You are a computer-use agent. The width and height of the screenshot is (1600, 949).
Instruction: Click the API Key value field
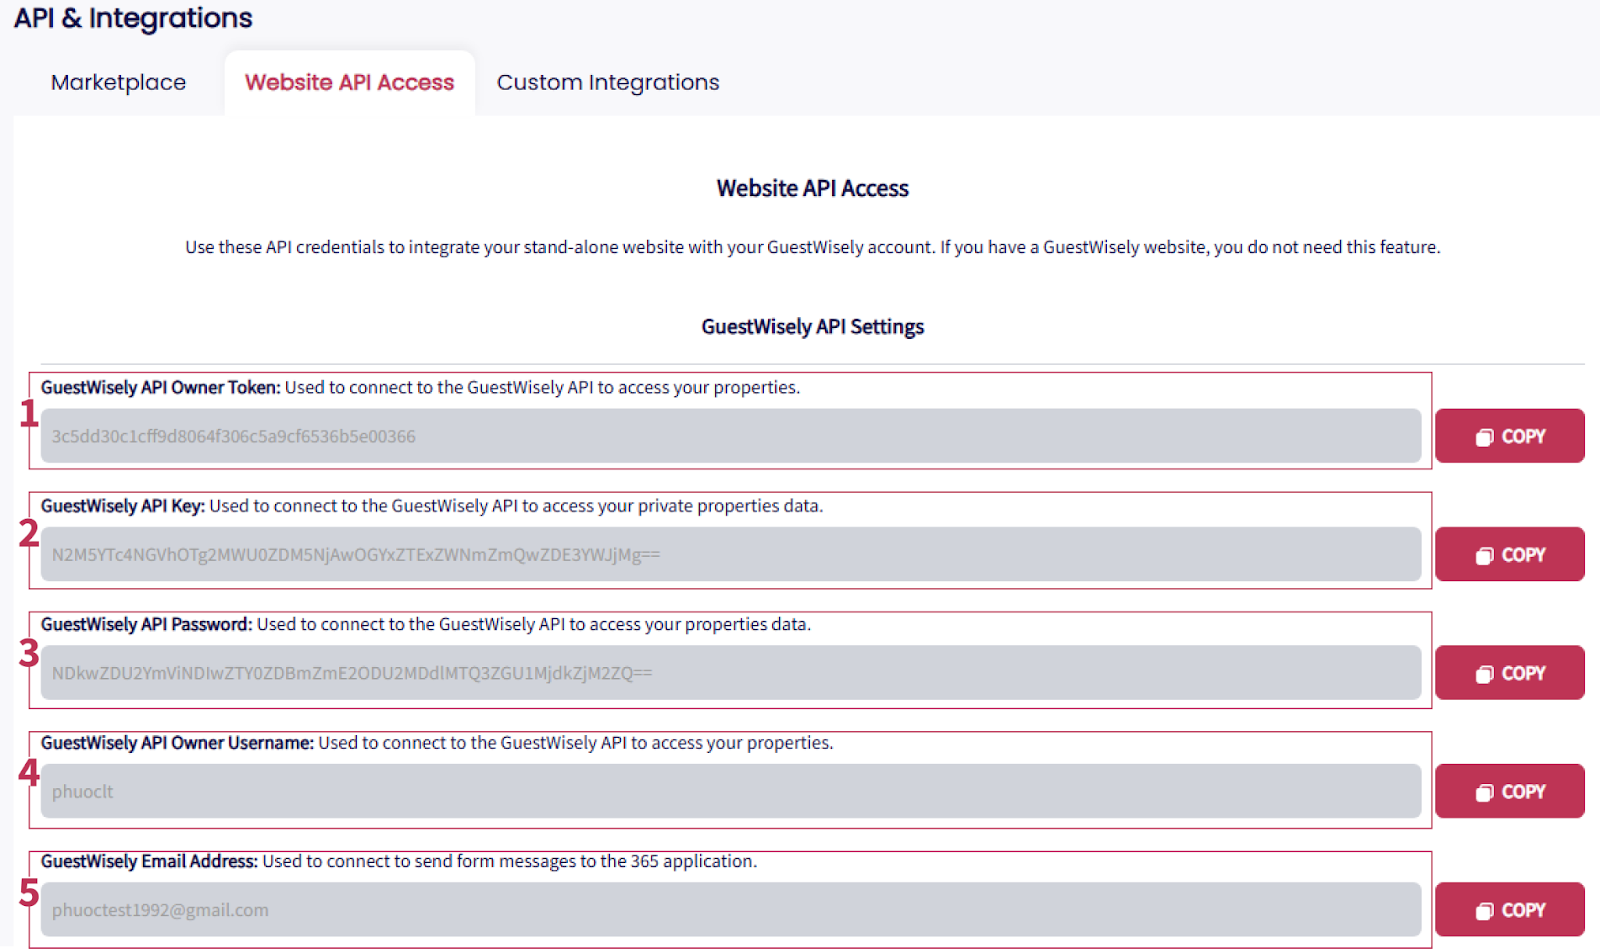pyautogui.click(x=731, y=554)
